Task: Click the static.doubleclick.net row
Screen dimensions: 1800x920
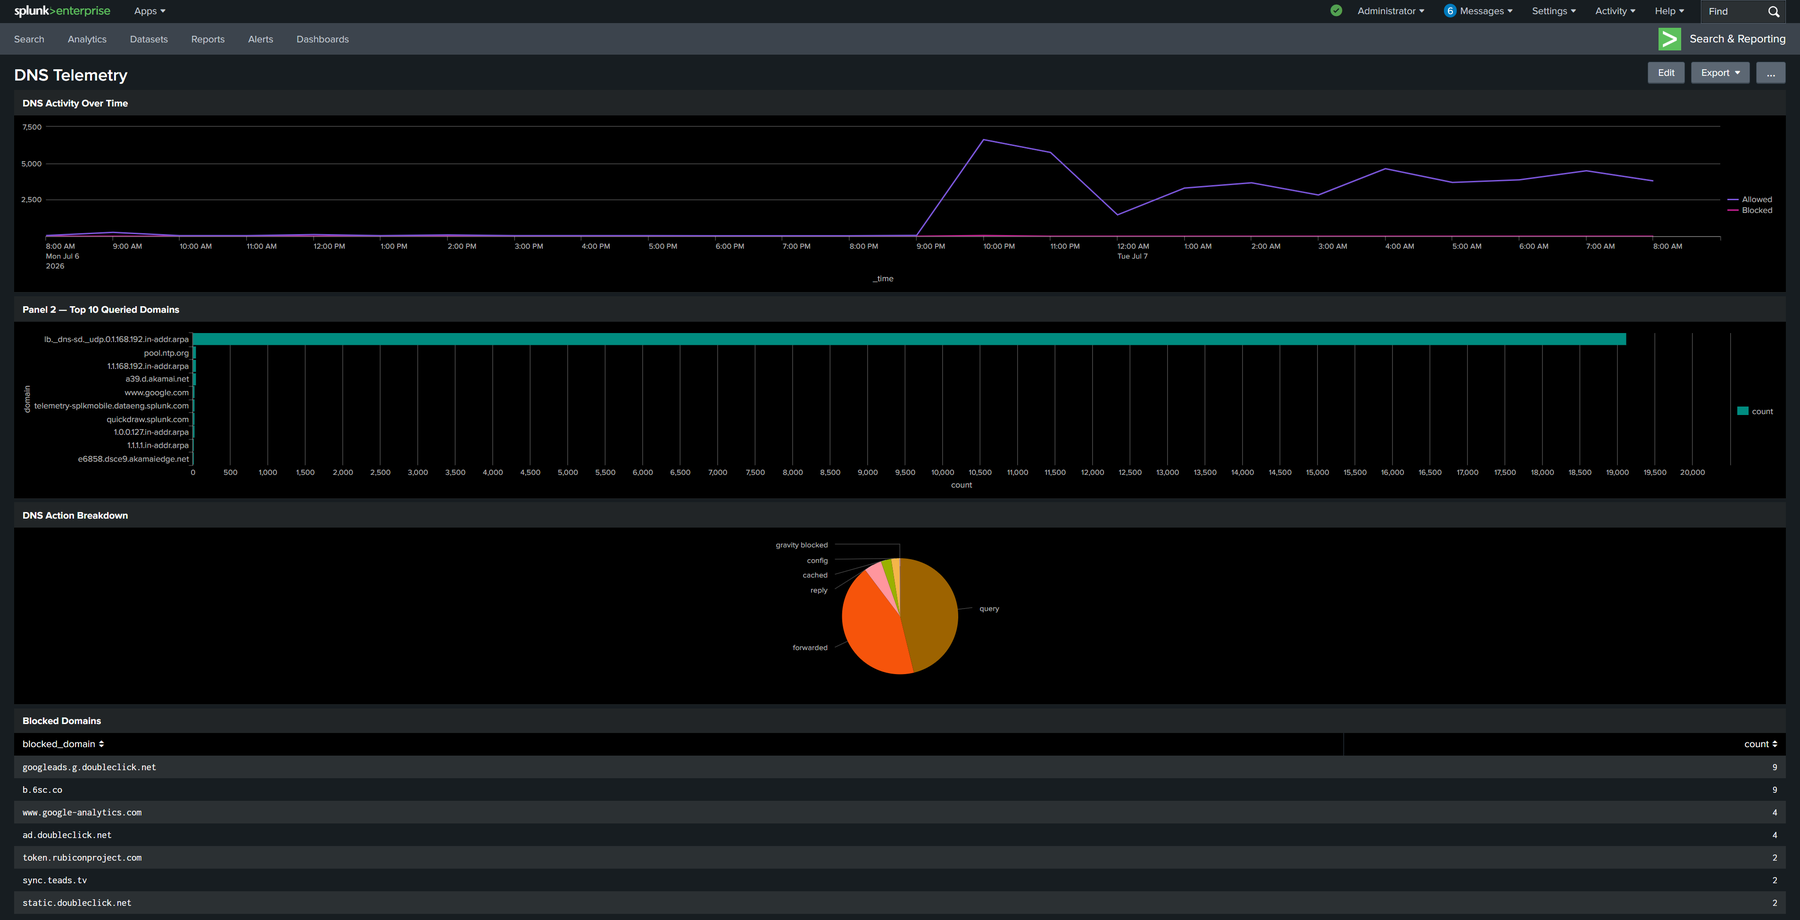Action: 899,903
